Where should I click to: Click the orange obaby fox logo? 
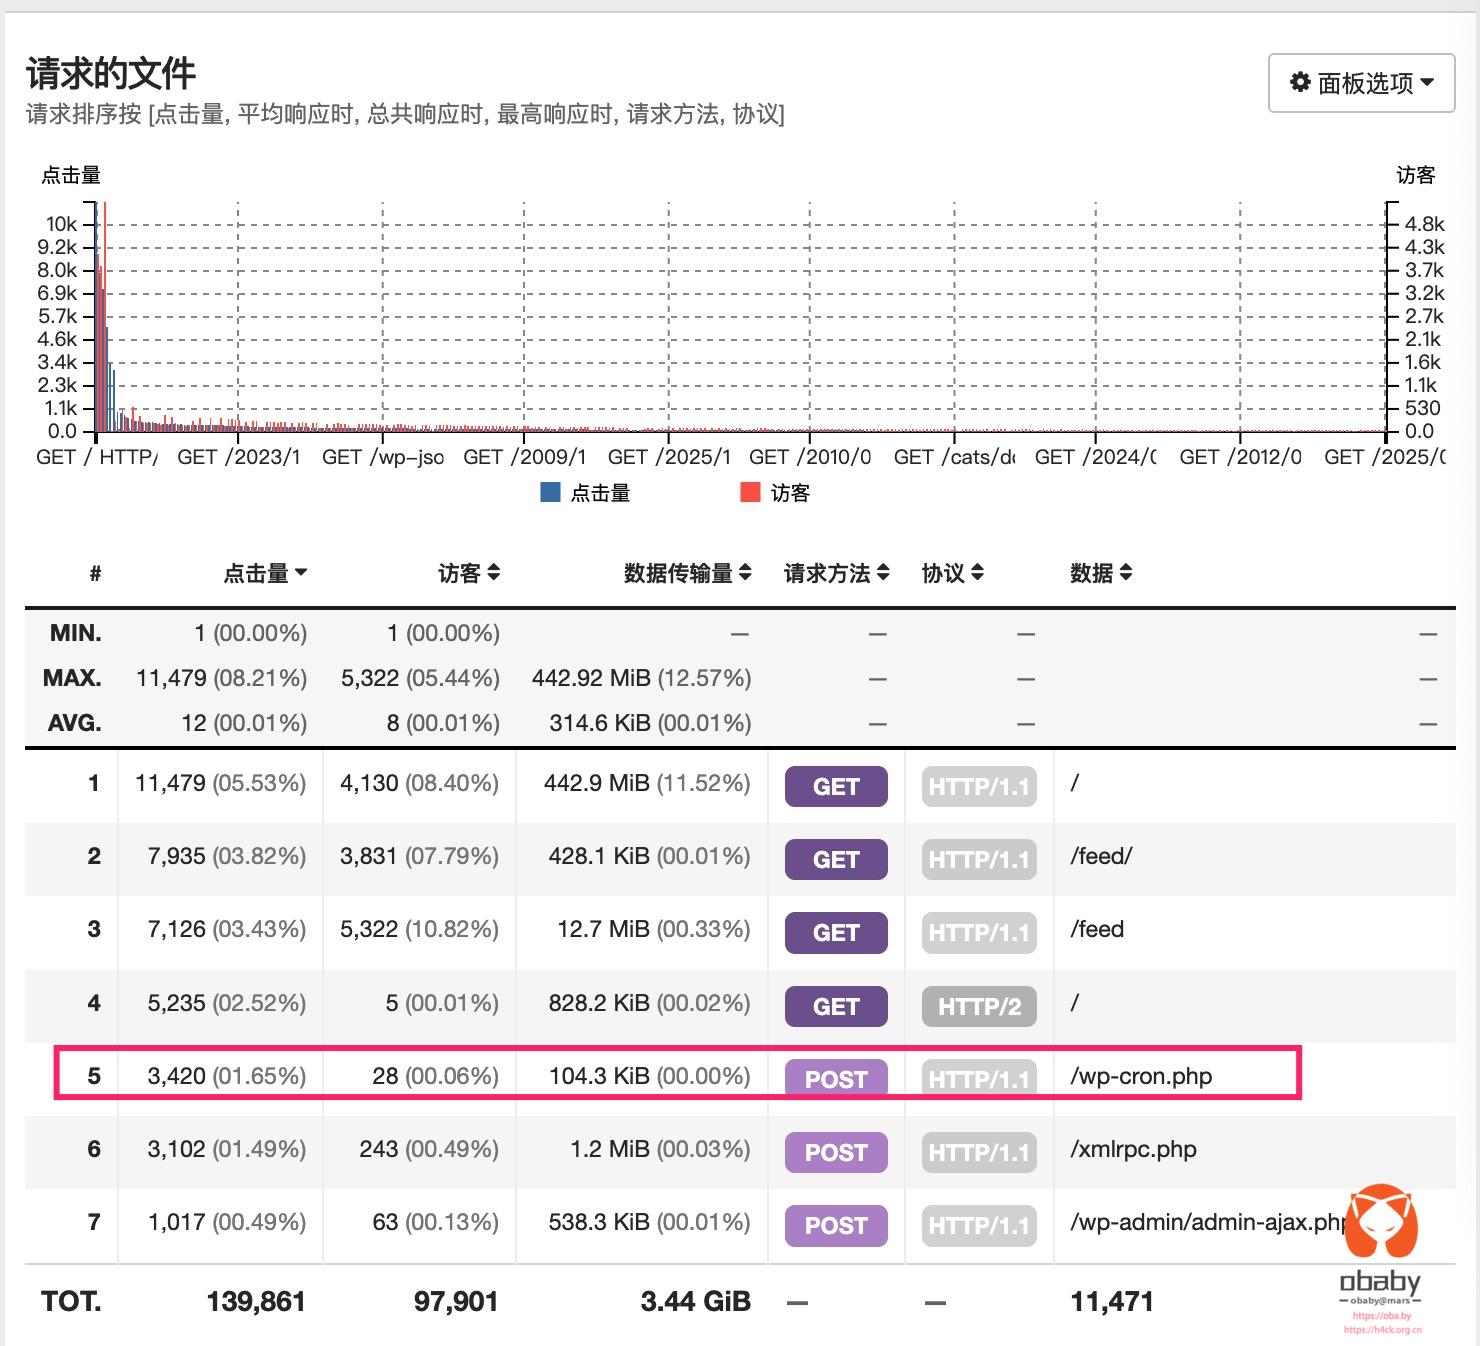(1381, 1223)
